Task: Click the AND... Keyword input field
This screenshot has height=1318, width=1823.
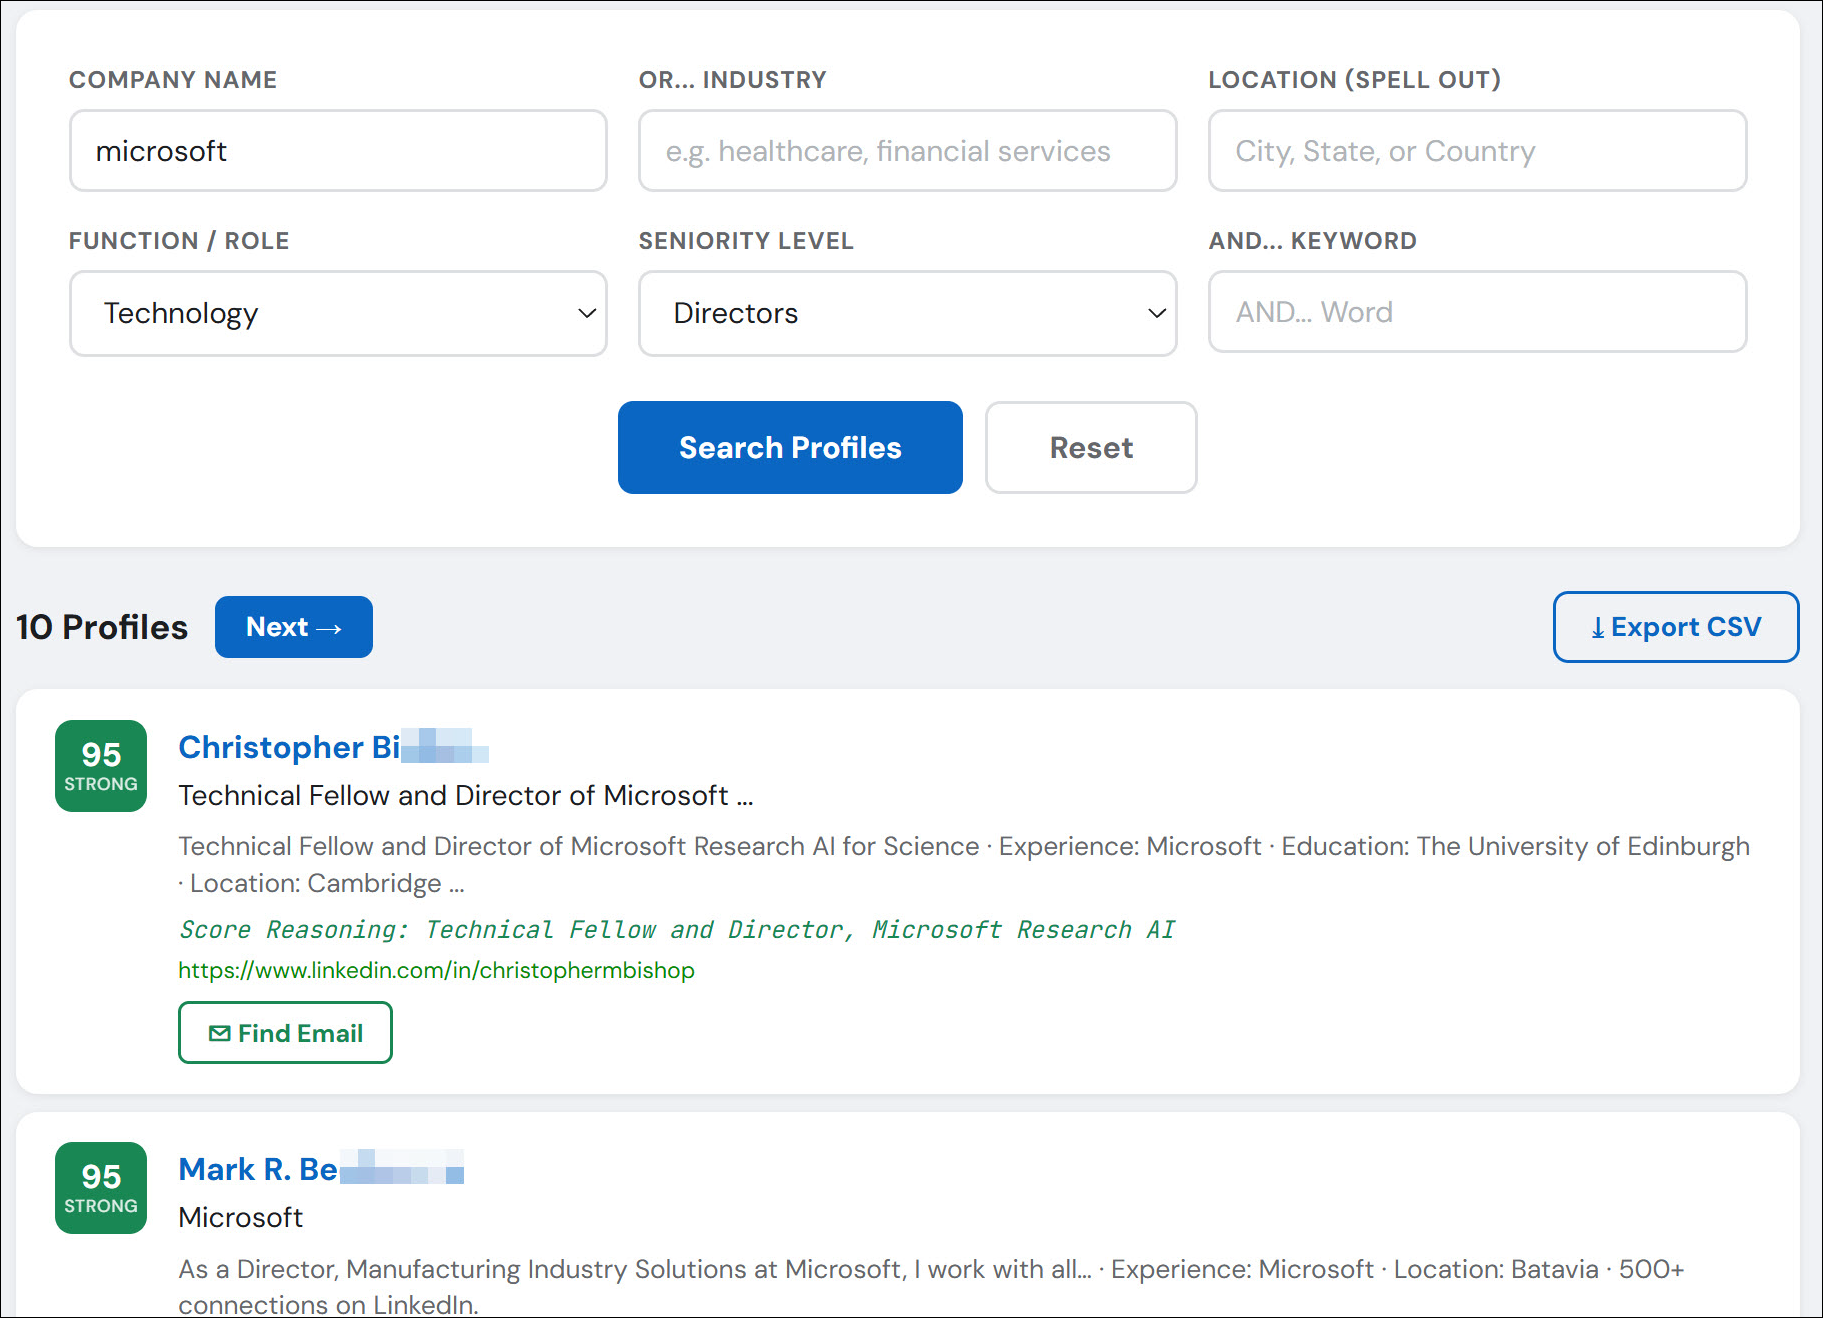Action: coord(1477,312)
